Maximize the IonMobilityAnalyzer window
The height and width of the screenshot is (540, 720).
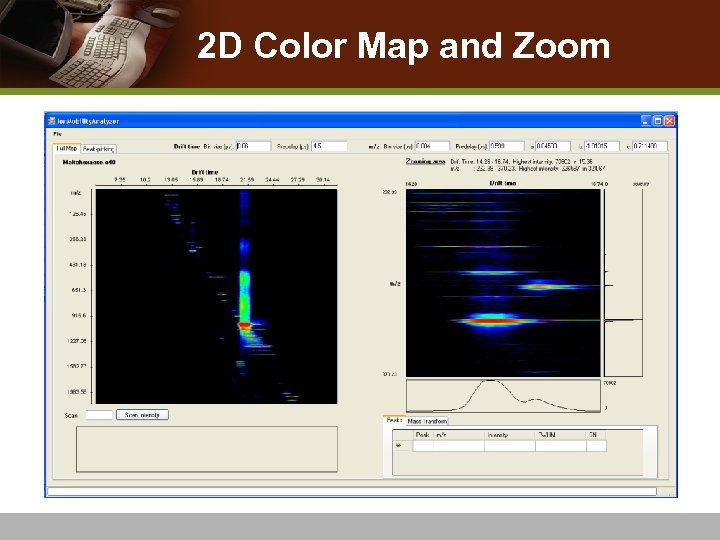click(658, 121)
